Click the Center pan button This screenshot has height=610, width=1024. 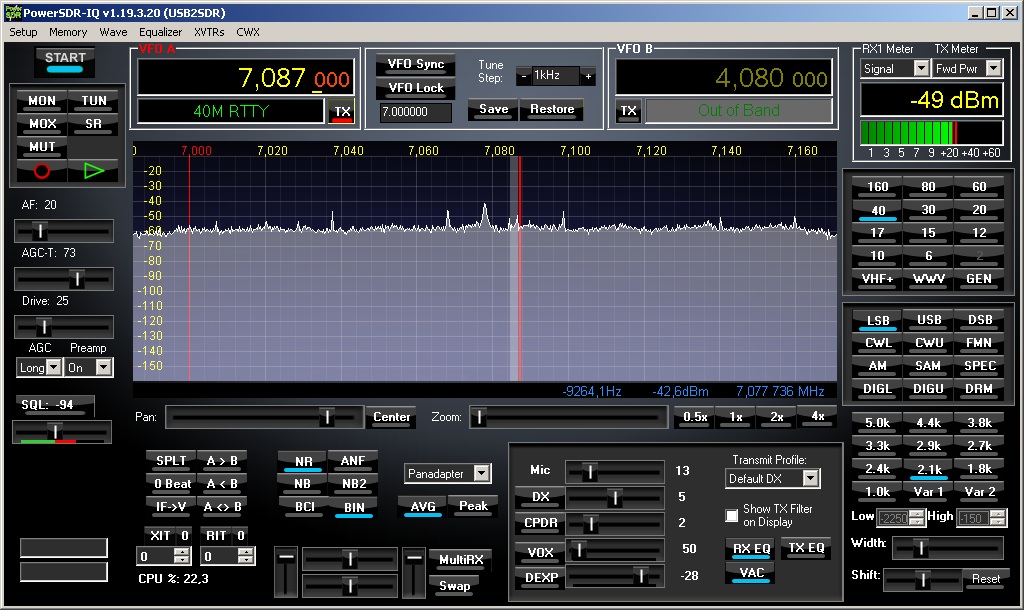tap(391, 417)
